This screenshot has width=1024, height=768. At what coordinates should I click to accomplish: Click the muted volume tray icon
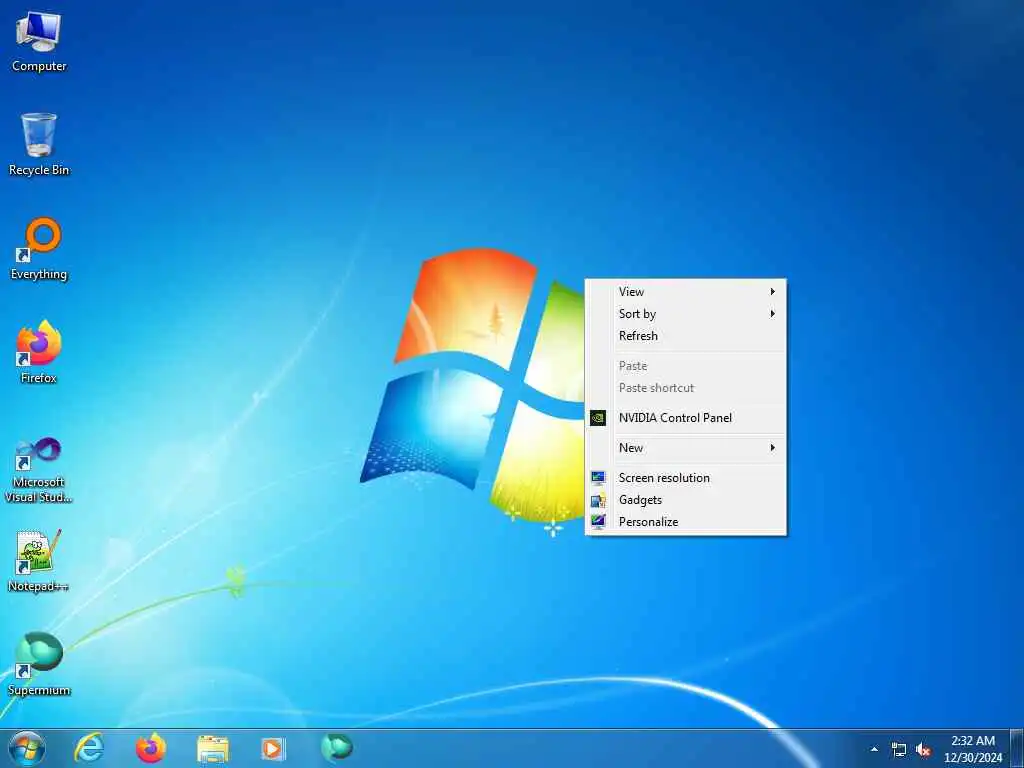(923, 750)
